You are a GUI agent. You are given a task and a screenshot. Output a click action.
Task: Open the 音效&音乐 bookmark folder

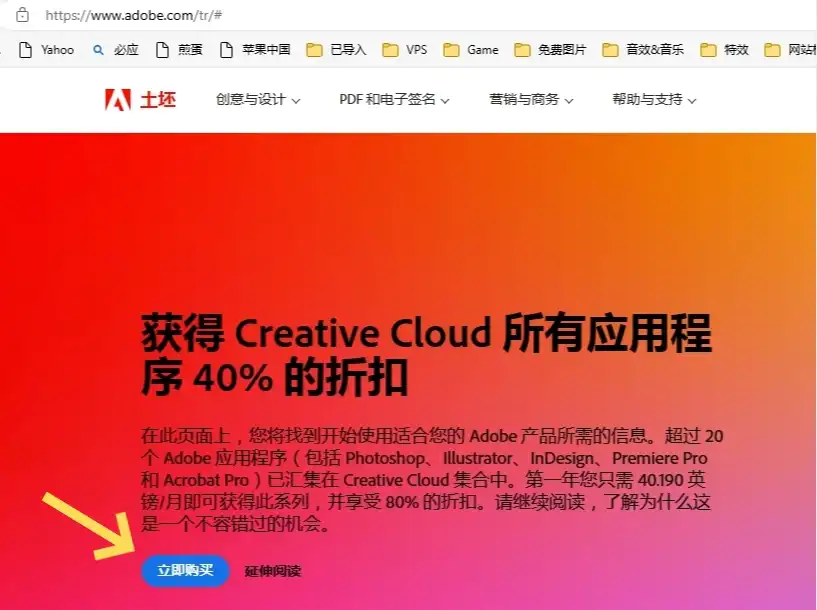pyautogui.click(x=643, y=50)
